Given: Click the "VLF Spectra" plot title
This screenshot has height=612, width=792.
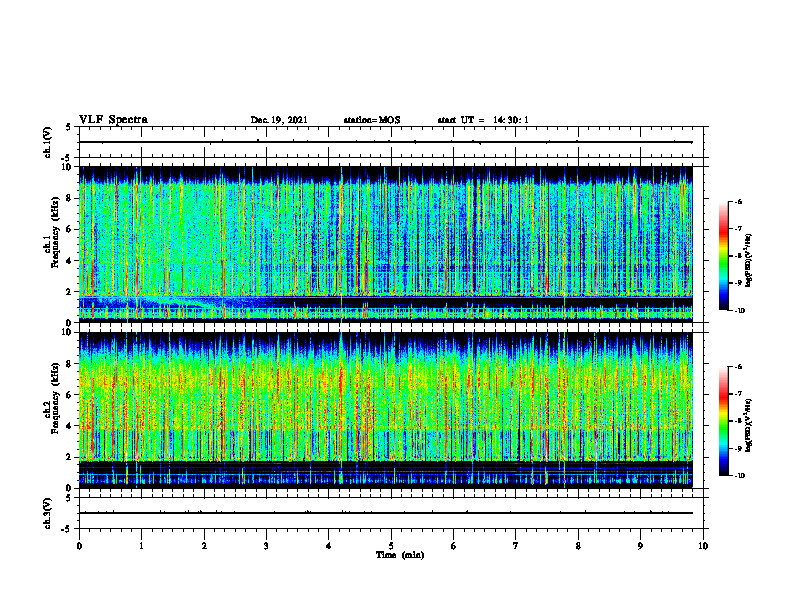Looking at the screenshot, I should (113, 120).
